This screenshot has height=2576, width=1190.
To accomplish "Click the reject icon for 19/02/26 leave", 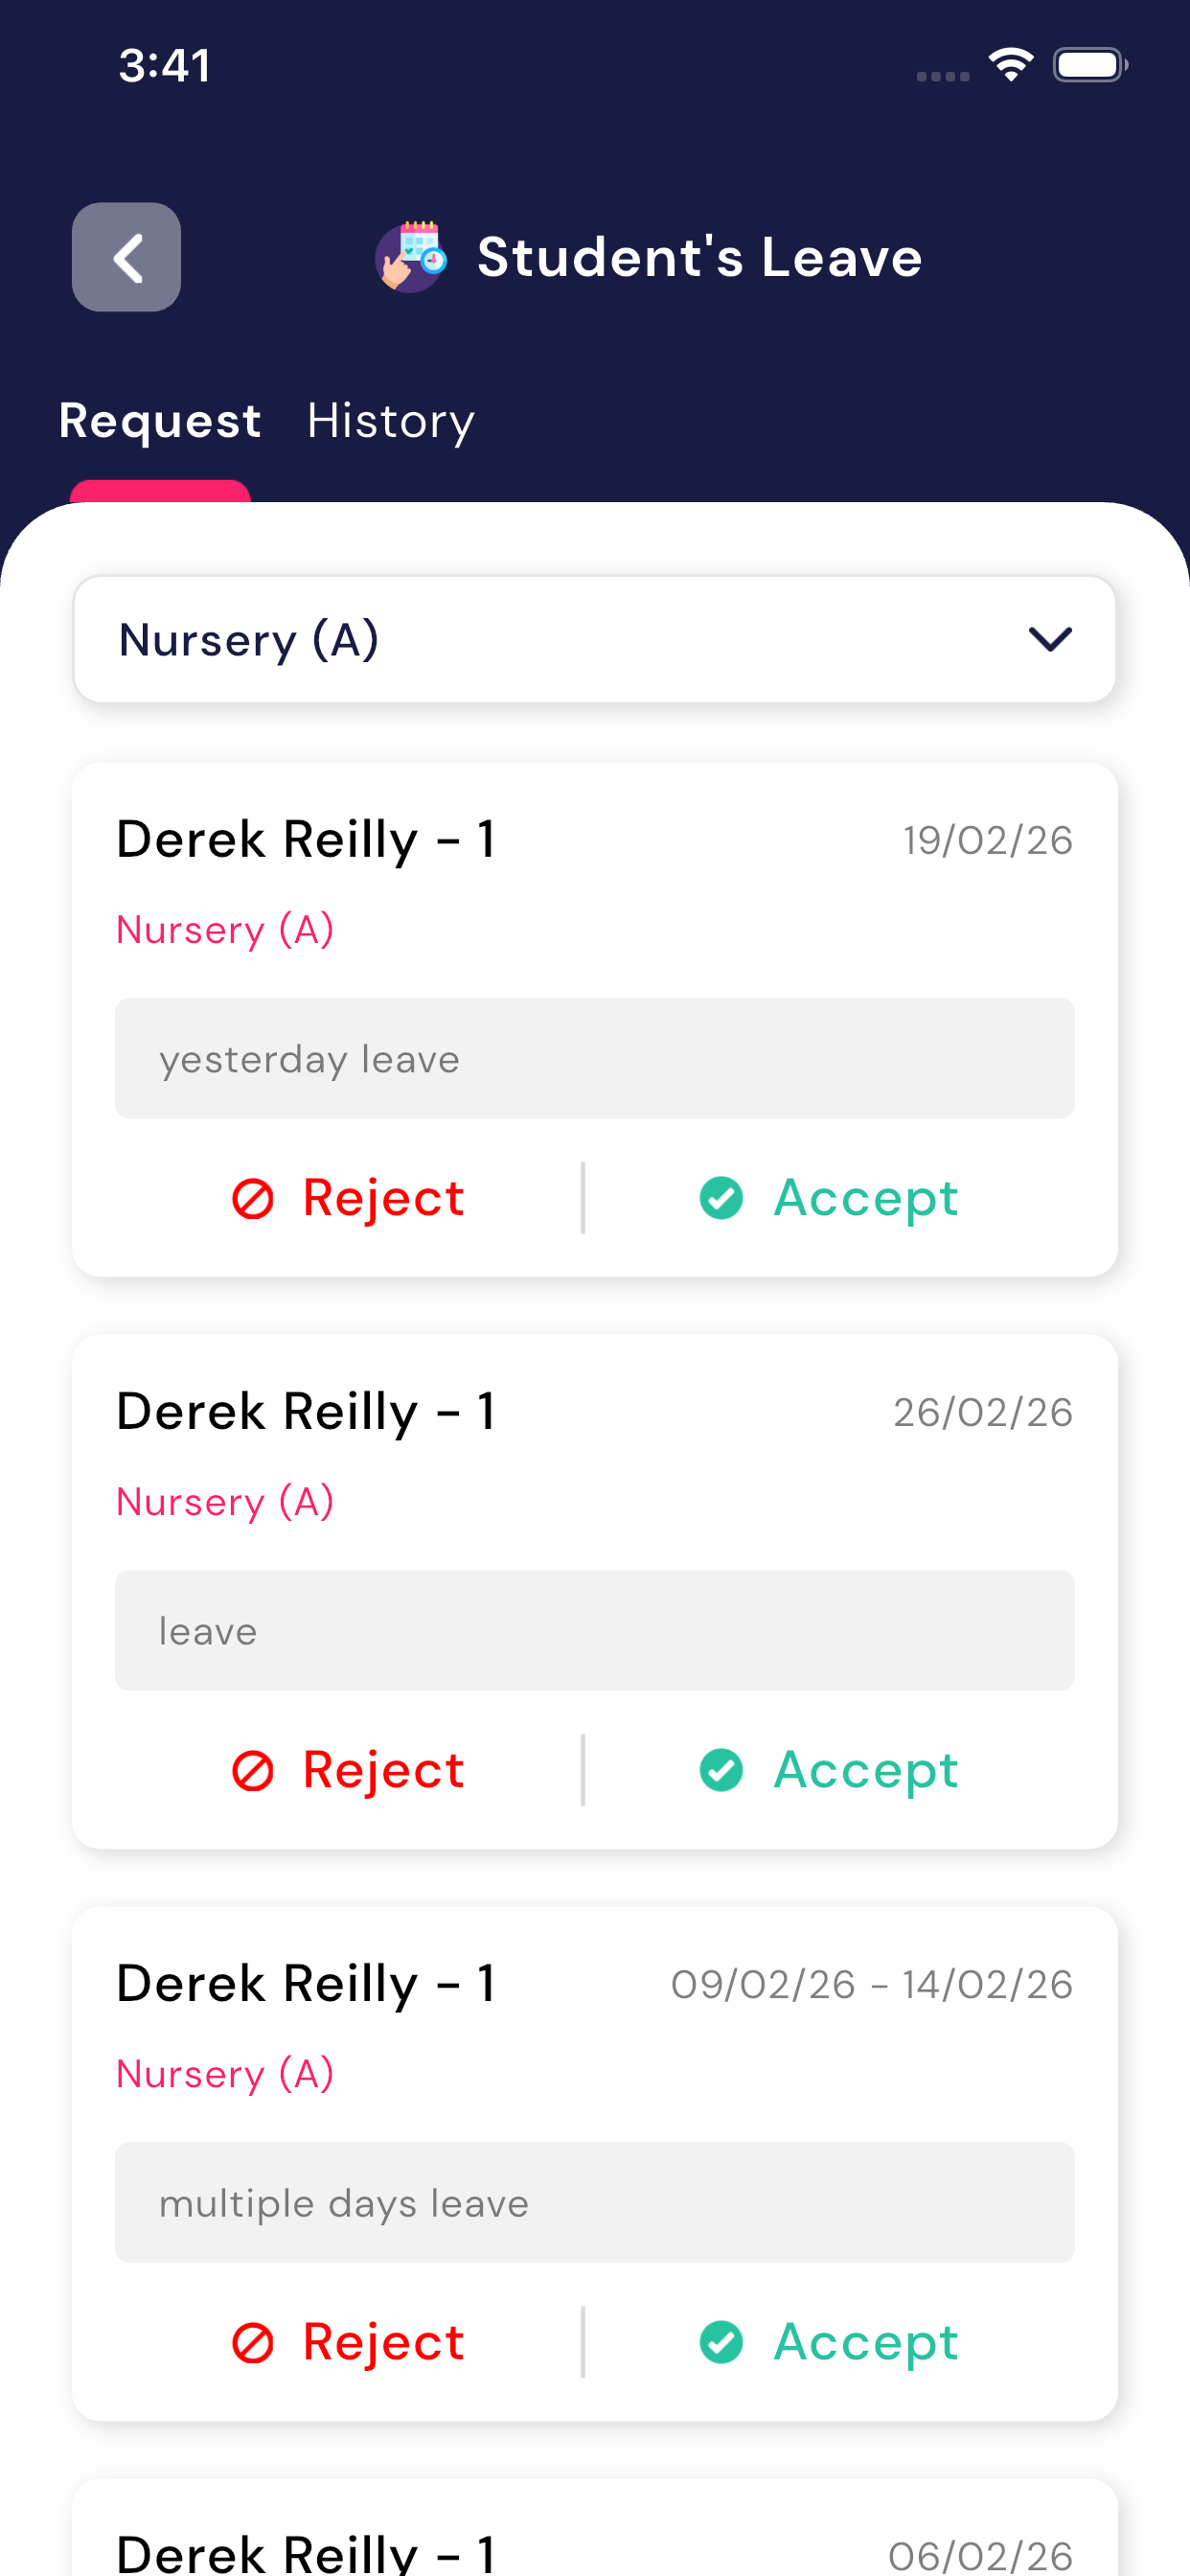I will [253, 1198].
